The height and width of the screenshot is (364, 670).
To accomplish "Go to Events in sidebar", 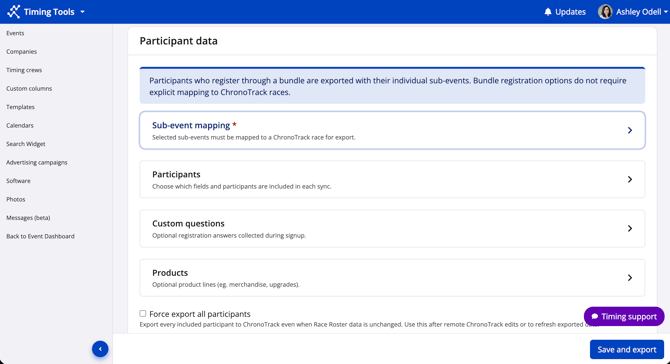I will click(x=15, y=33).
